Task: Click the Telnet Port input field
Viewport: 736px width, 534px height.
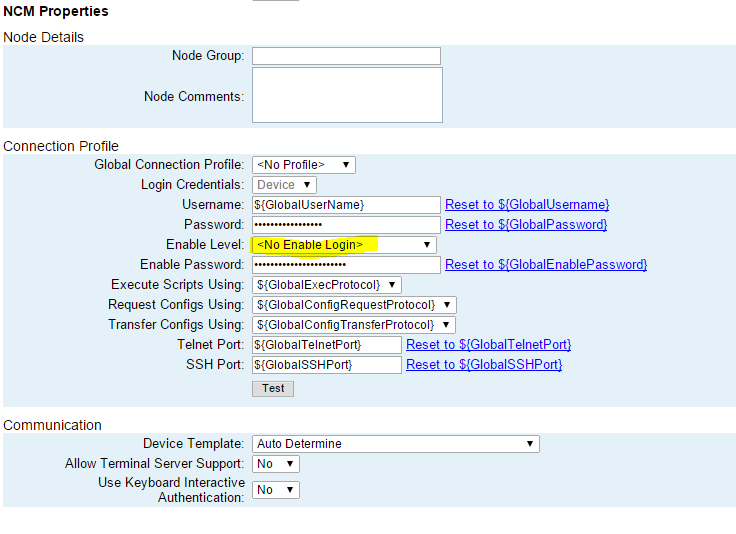Action: tap(327, 345)
